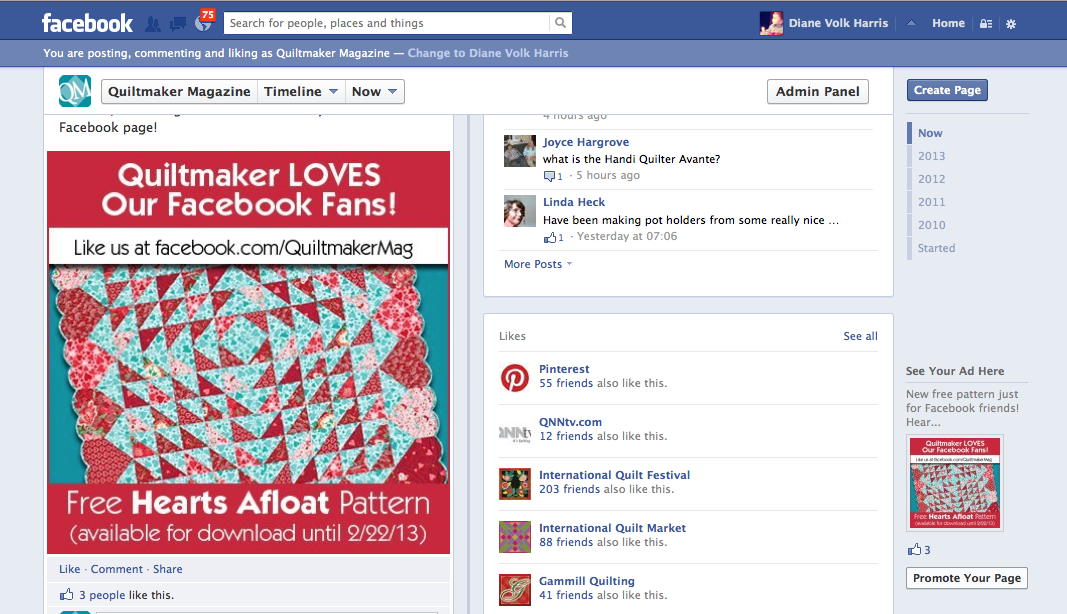The width and height of the screenshot is (1067, 614).
Task: Click the 3 people link
Action: [102, 595]
